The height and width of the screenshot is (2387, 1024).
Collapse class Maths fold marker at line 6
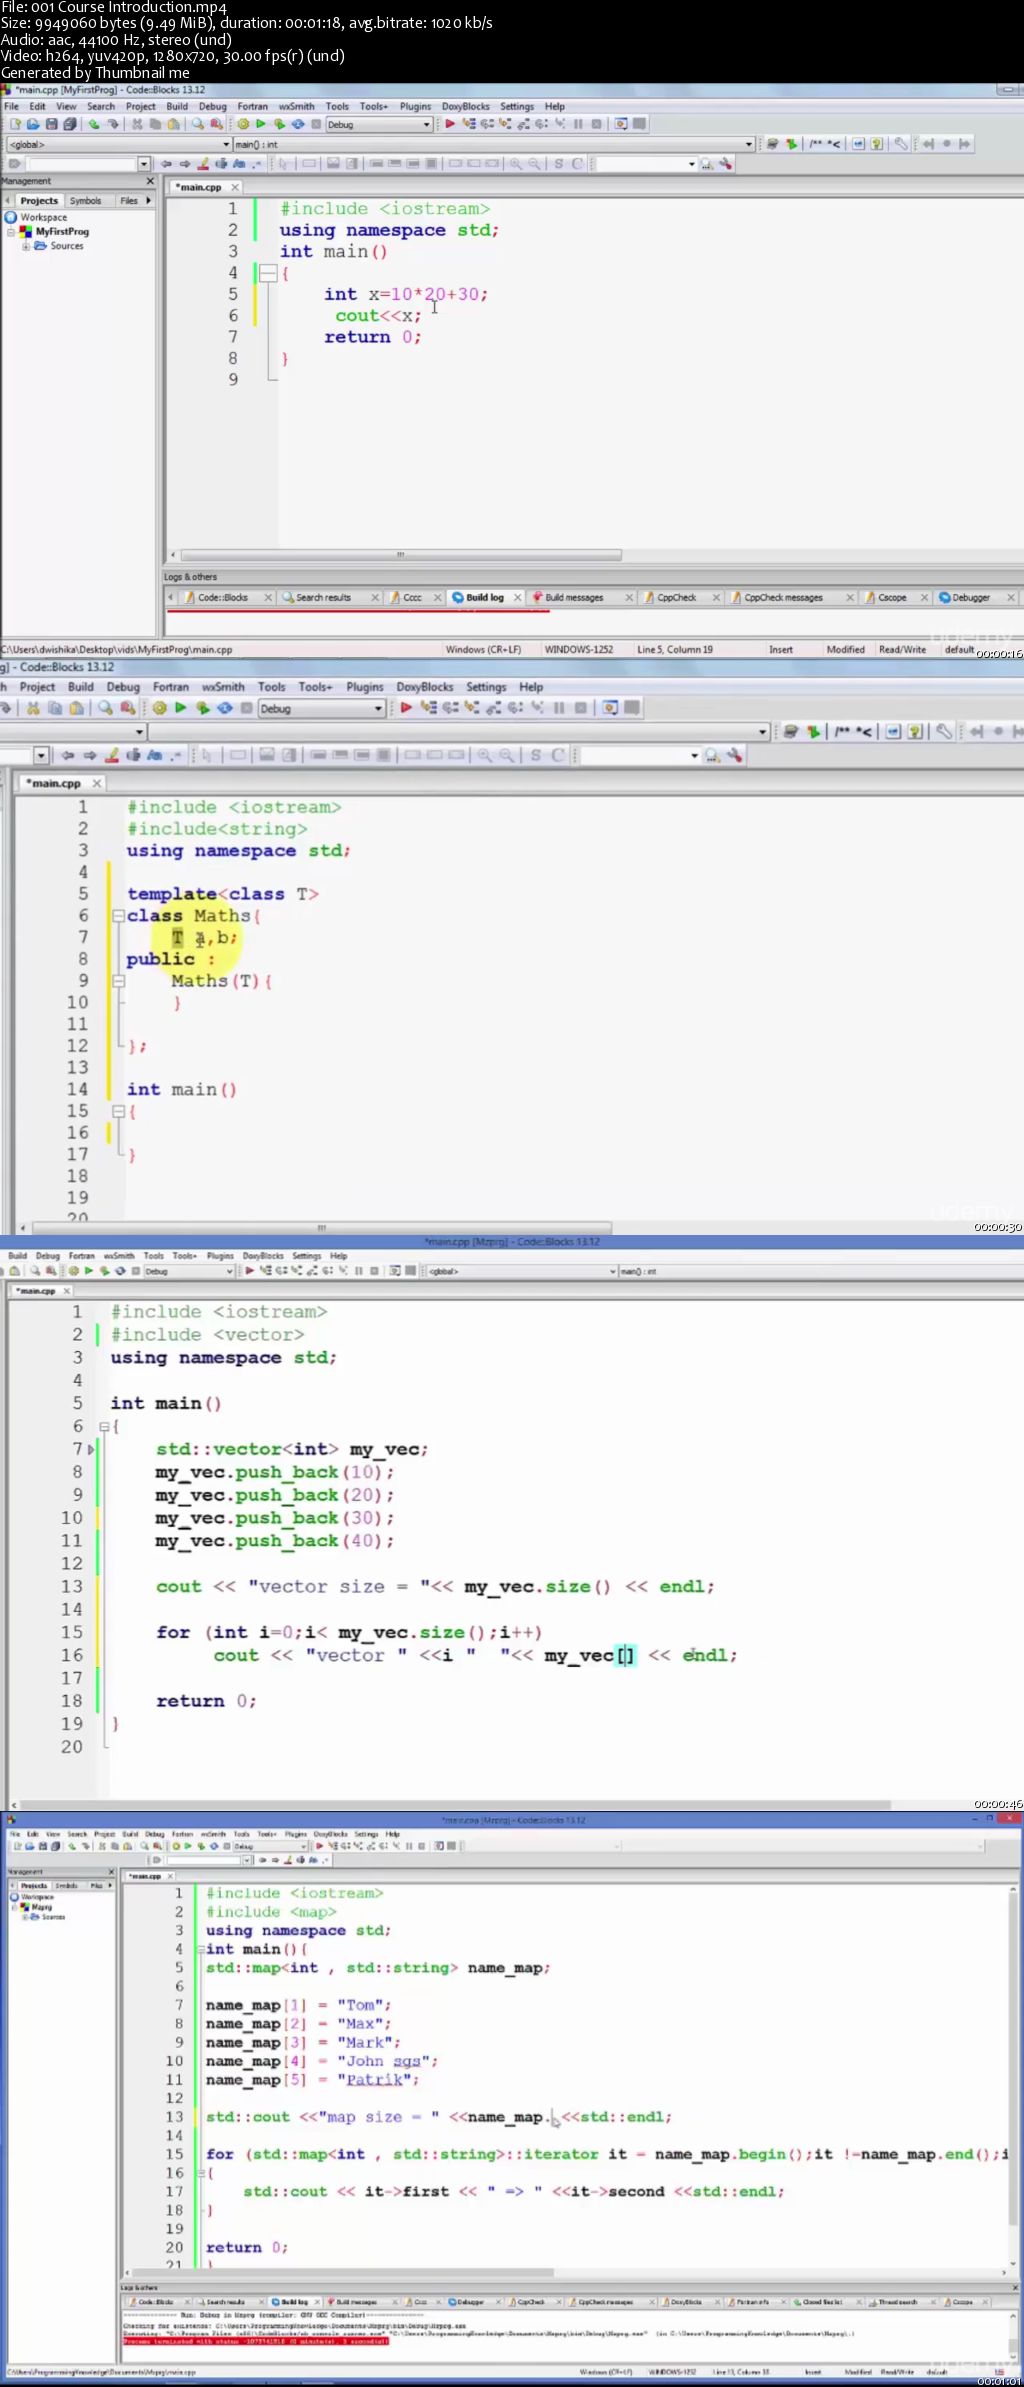click(118, 916)
